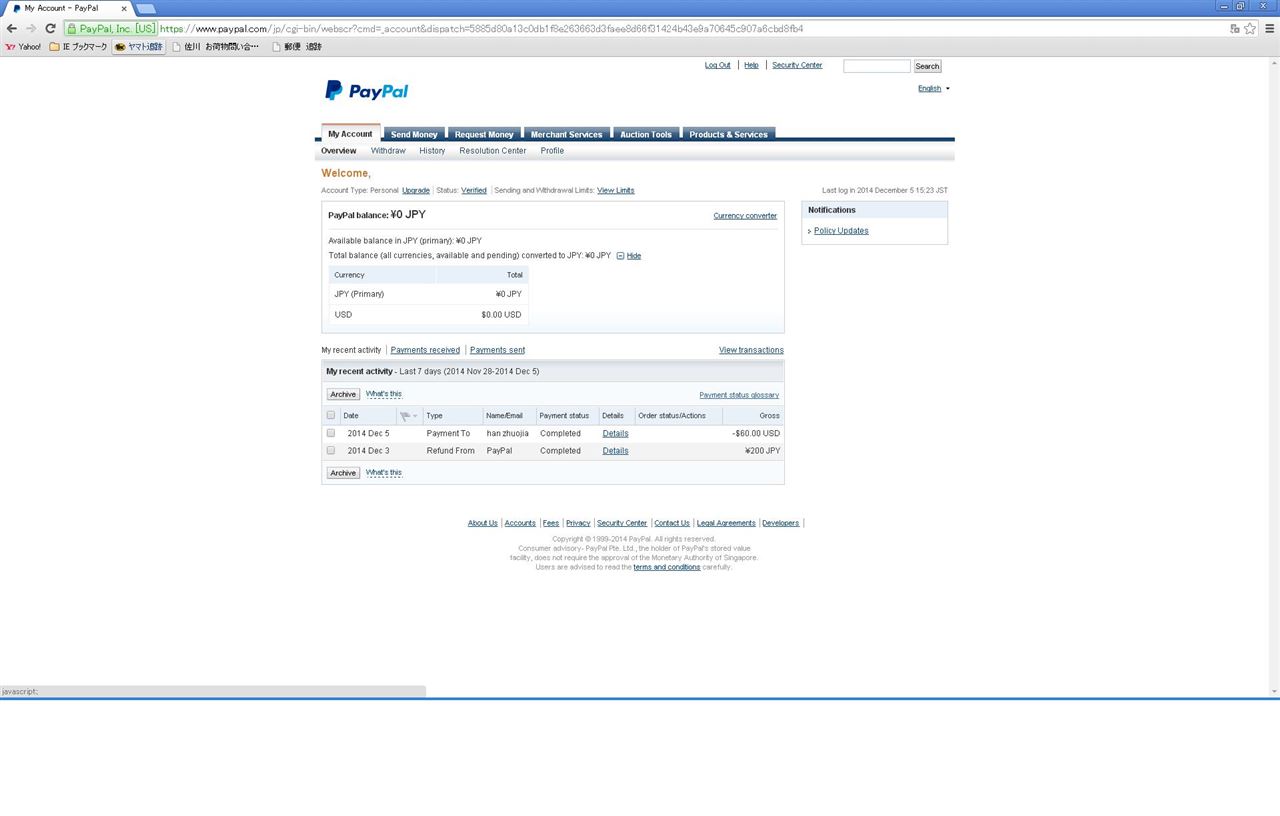
Task: Open the 佐川 お荷物問い合 bookmark
Action: (x=215, y=47)
